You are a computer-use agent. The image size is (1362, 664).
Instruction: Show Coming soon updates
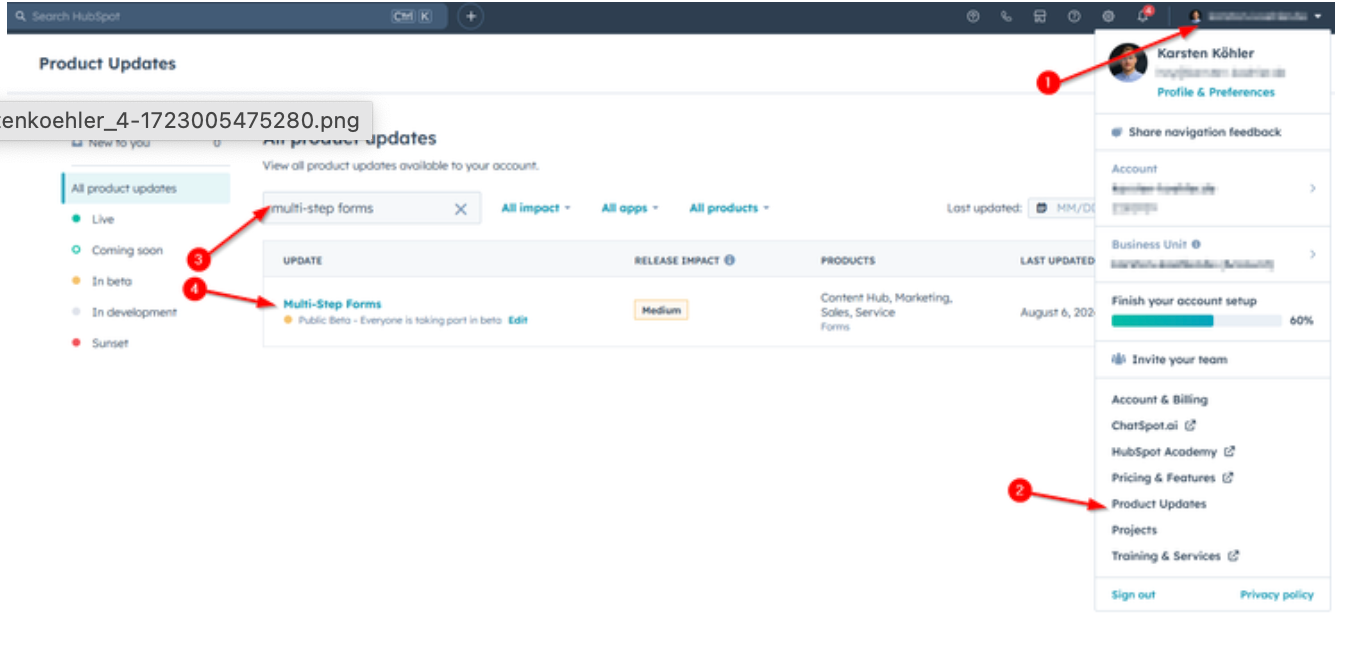coord(126,250)
